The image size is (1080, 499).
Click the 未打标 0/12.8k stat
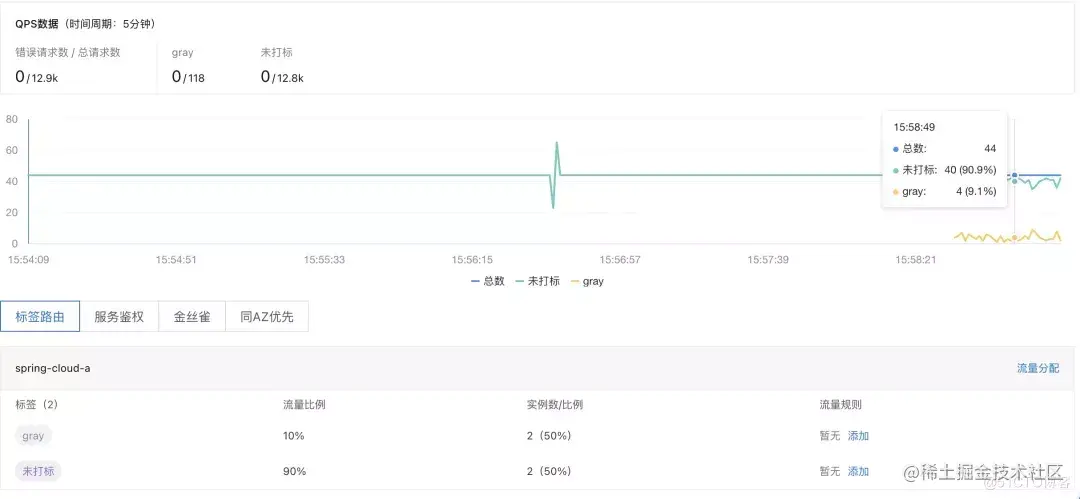[282, 77]
